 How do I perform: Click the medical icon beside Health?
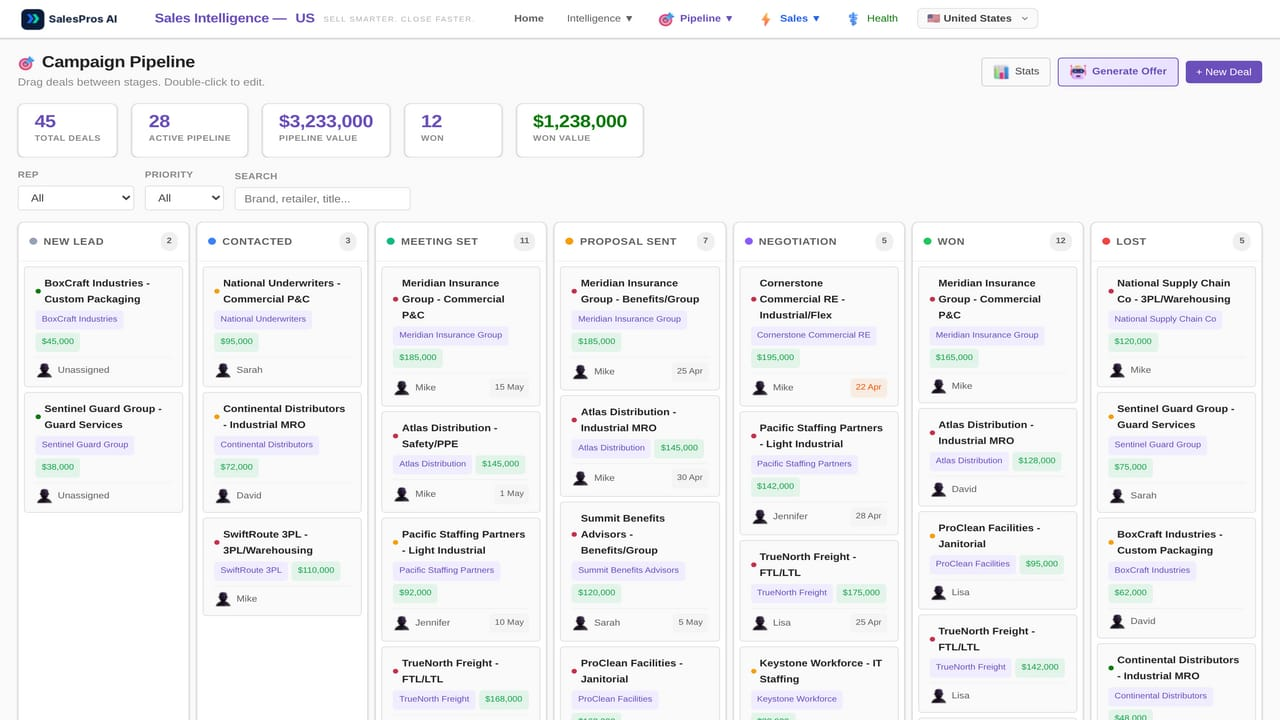(x=853, y=19)
